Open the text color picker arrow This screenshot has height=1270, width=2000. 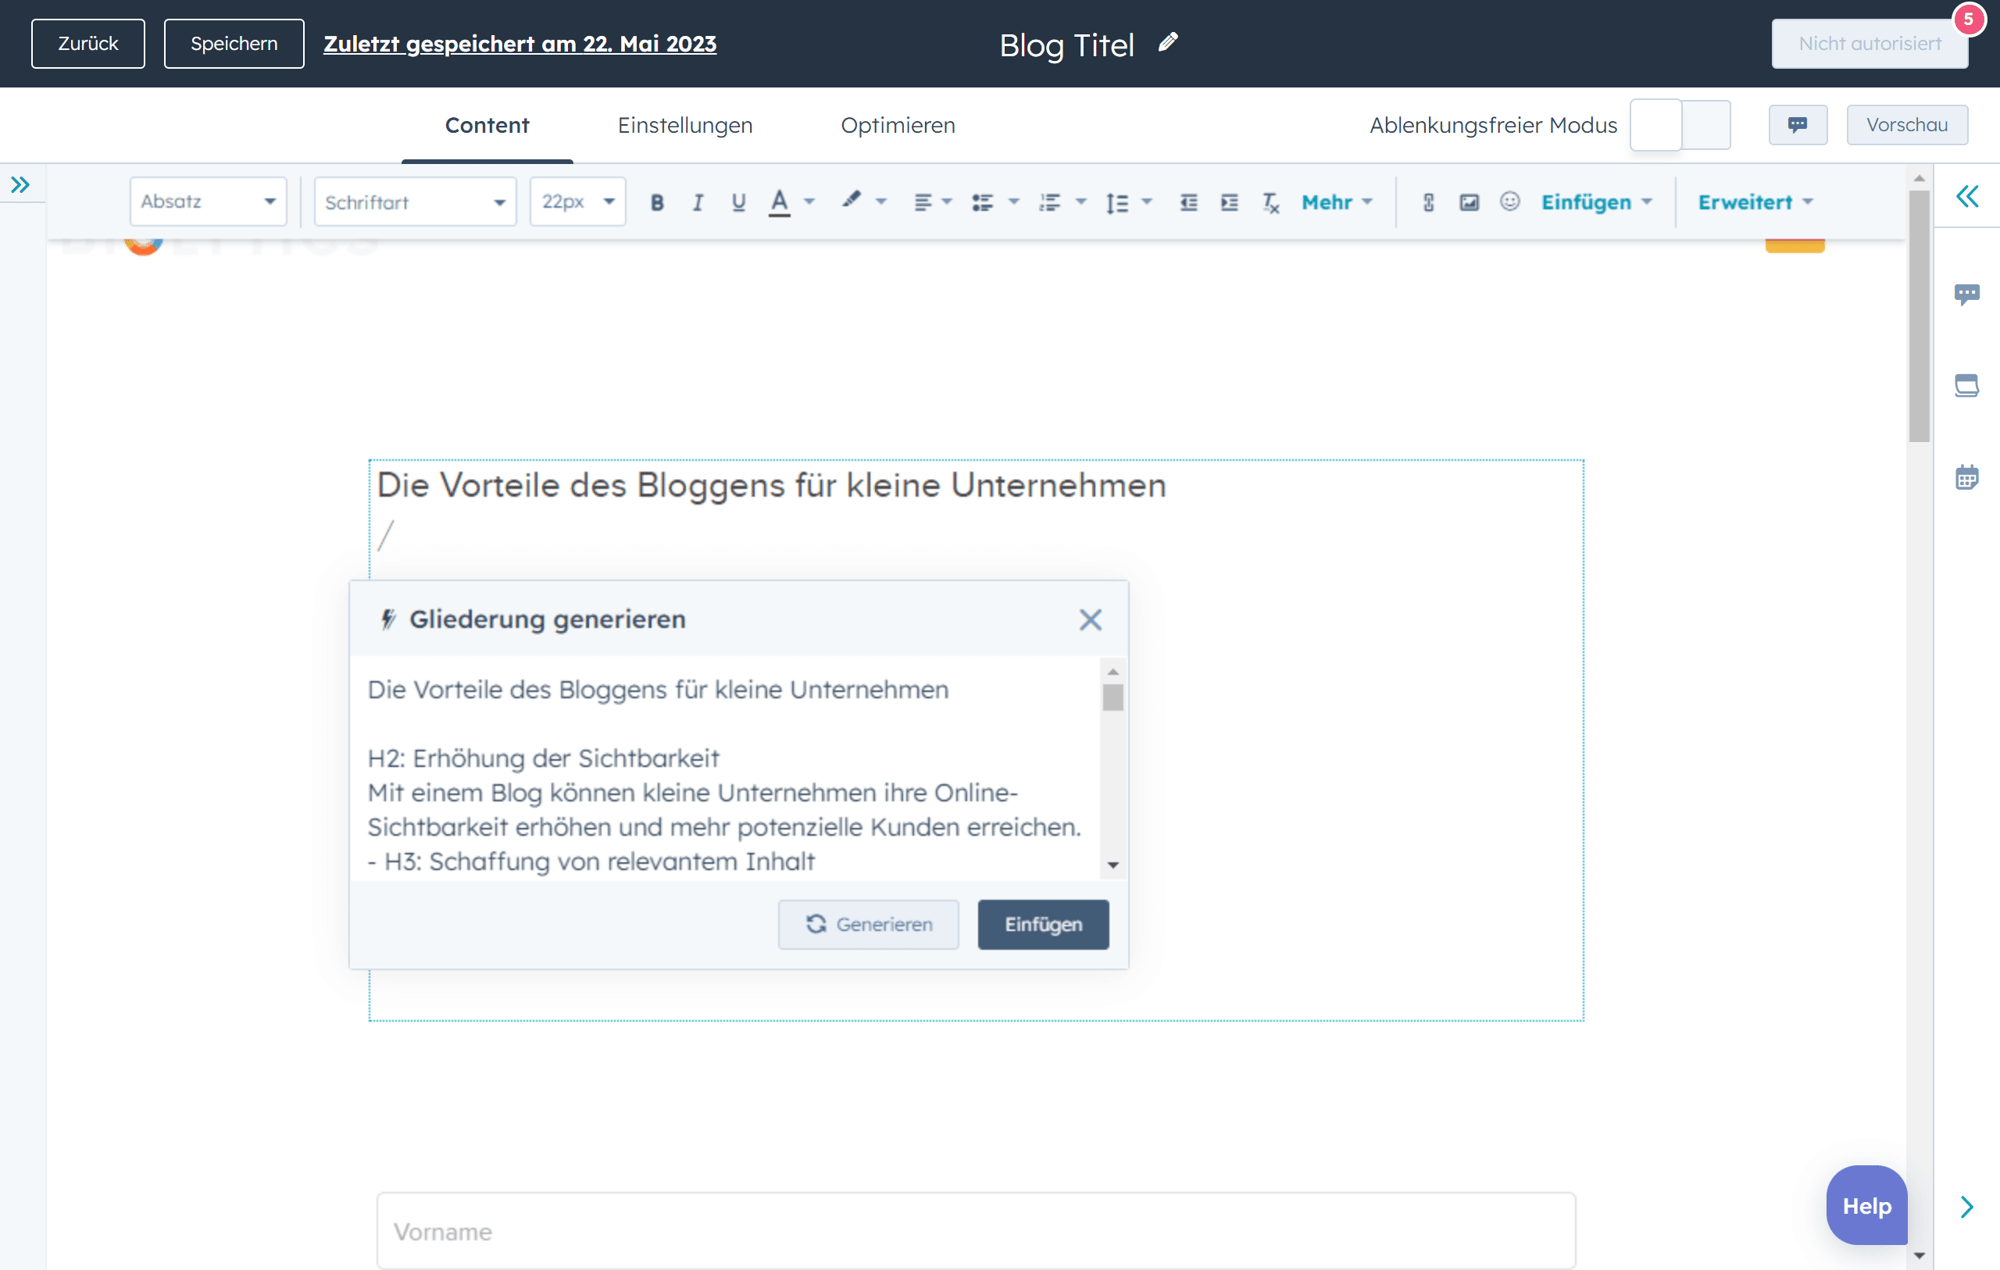[x=810, y=202]
